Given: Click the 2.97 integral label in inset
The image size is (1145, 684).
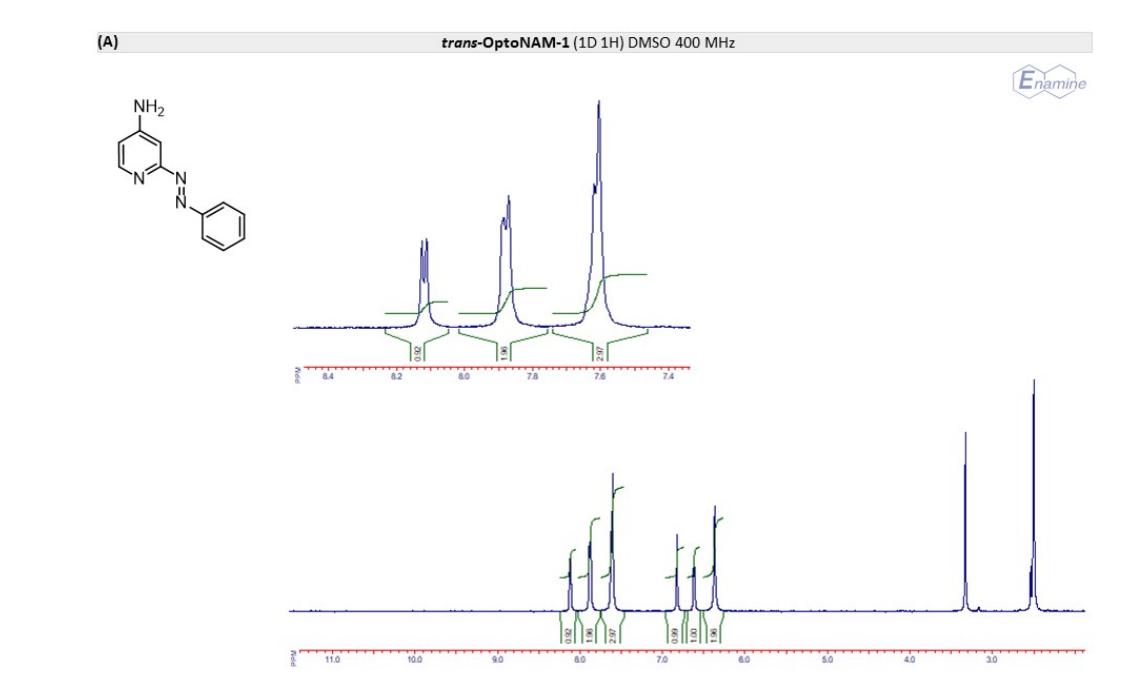Looking at the screenshot, I should 599,351.
